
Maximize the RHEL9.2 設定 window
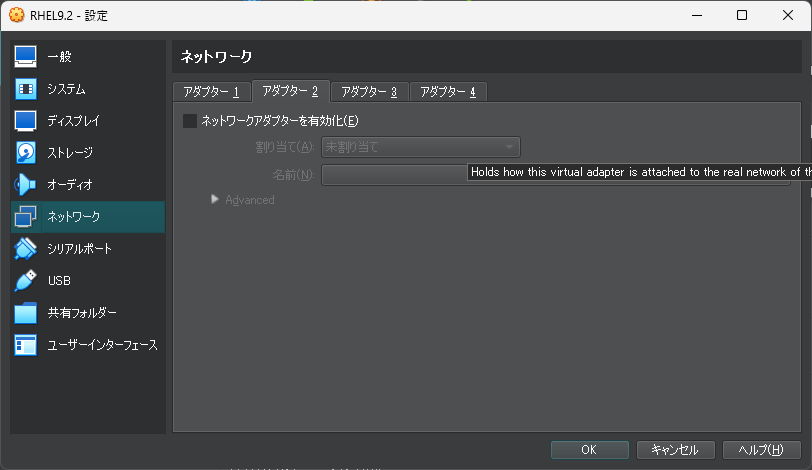coord(742,15)
